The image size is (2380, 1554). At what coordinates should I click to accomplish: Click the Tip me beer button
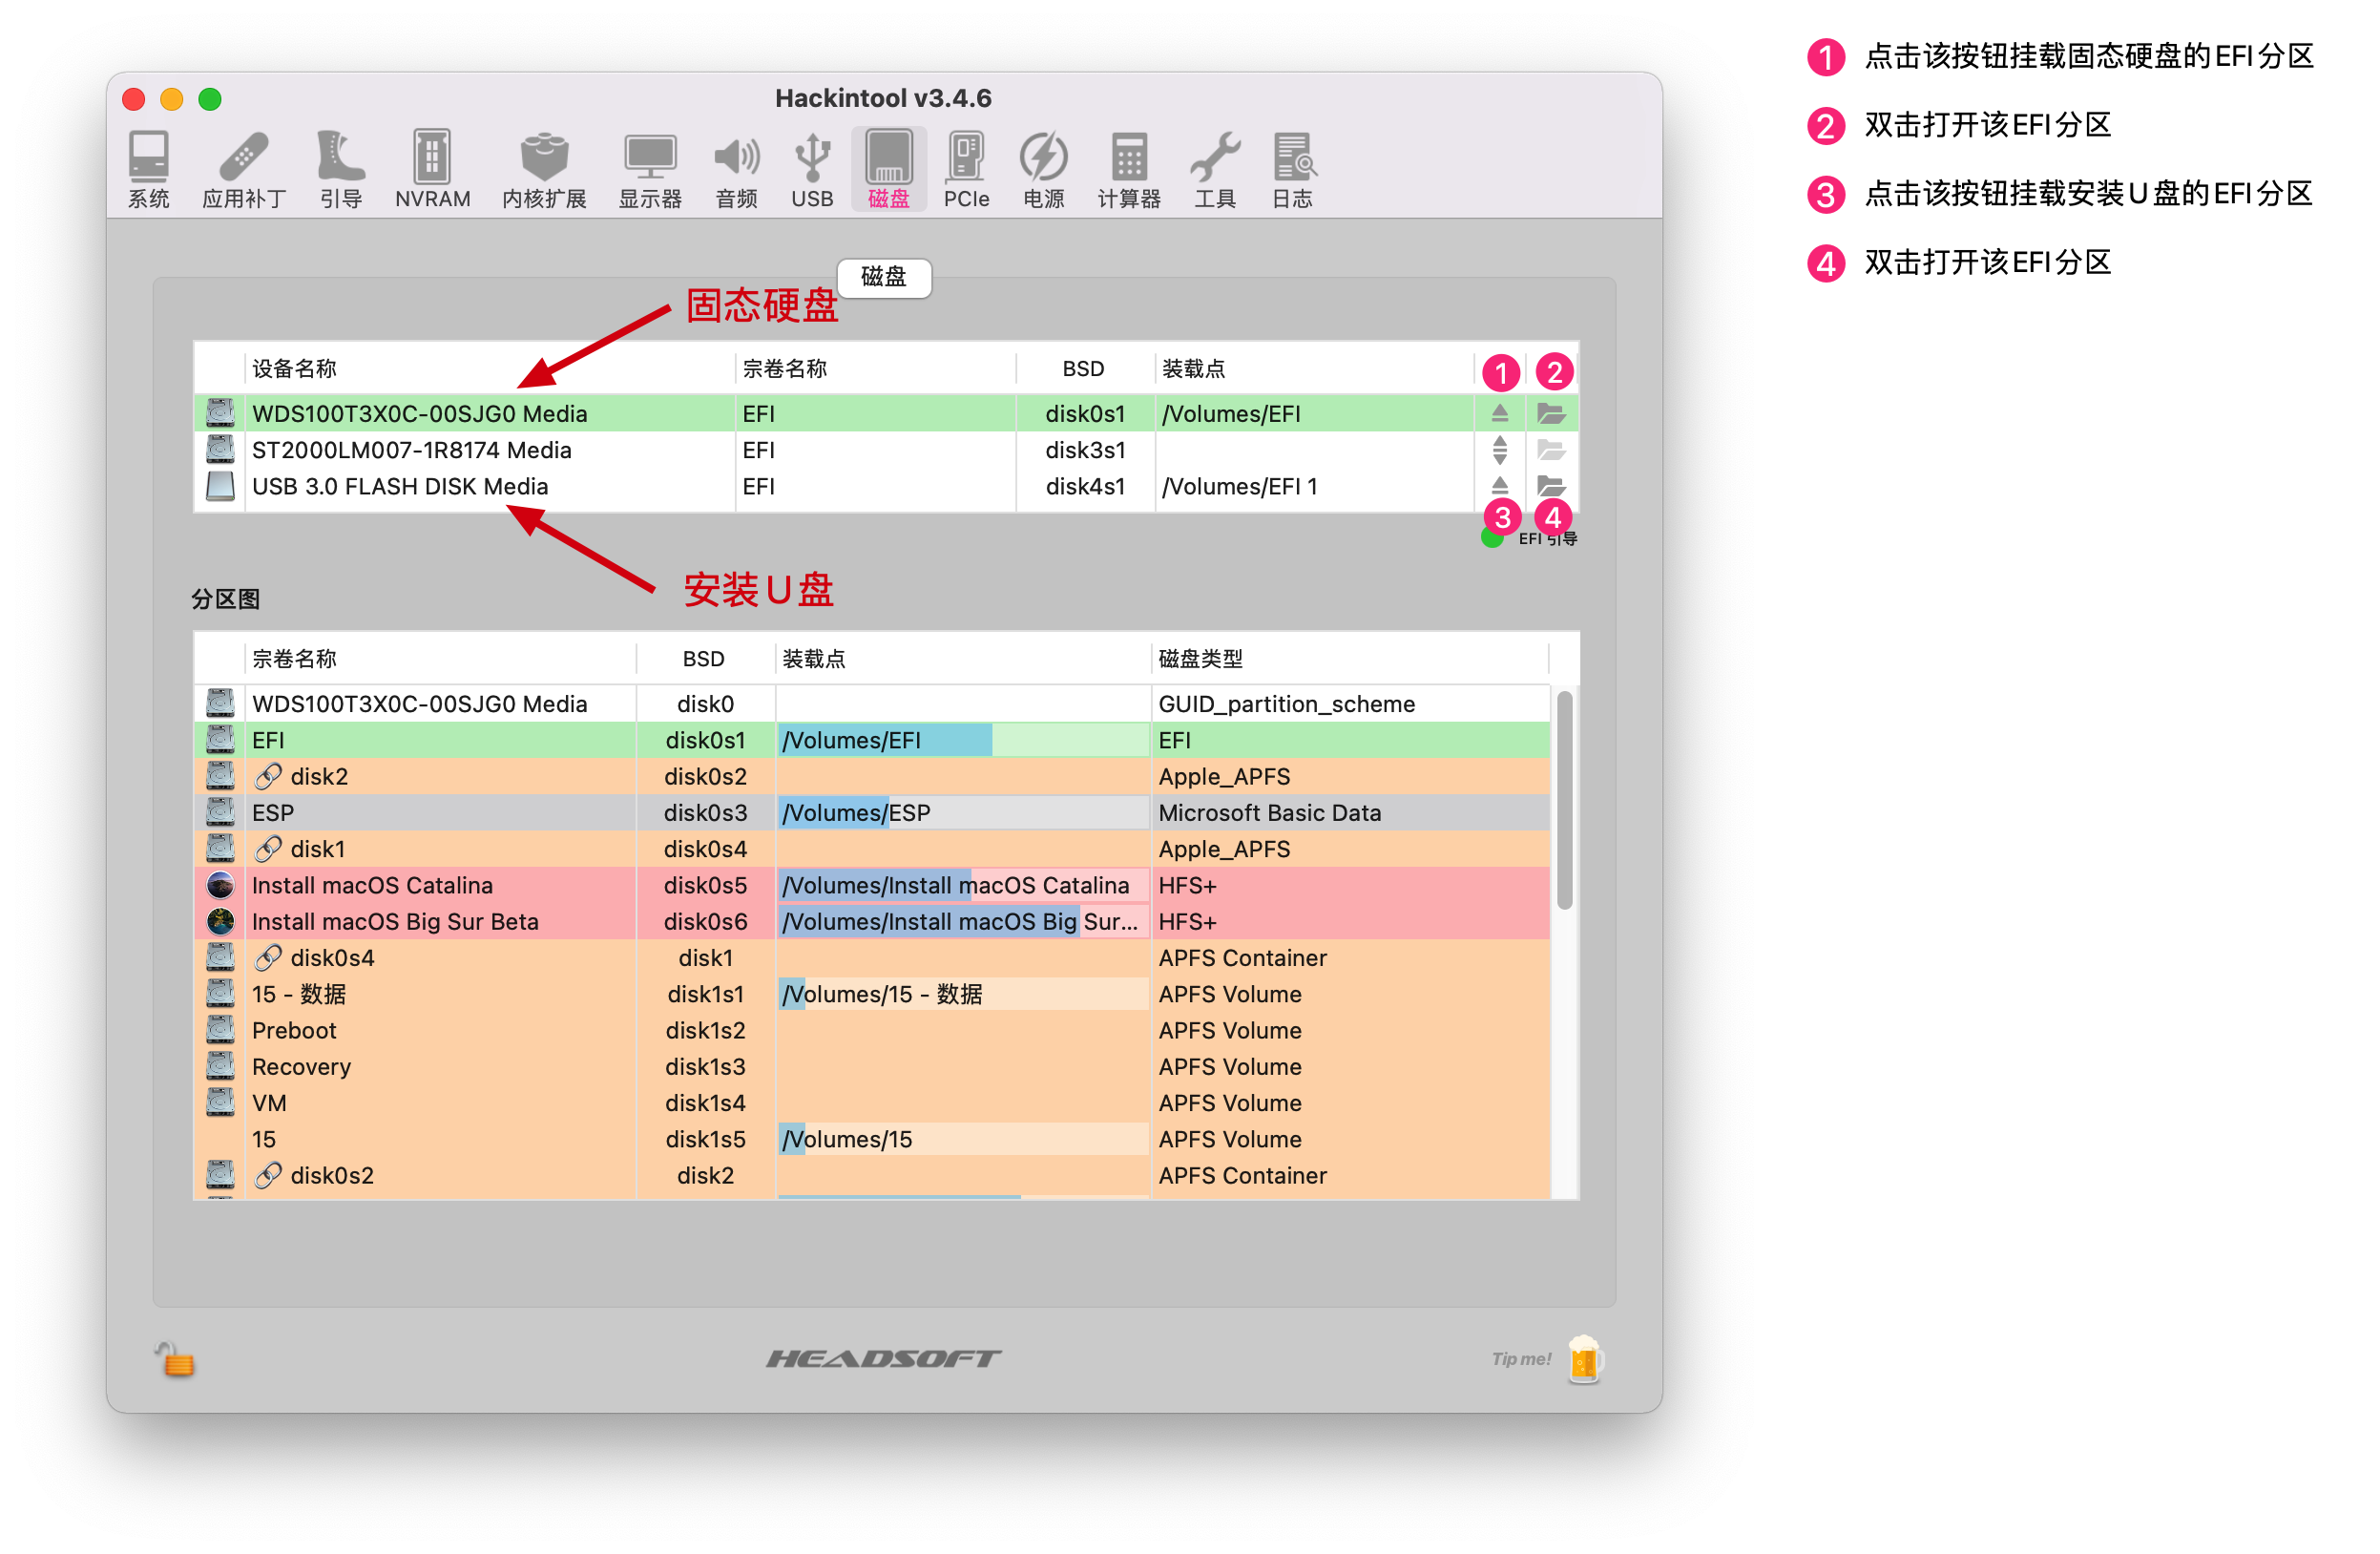tap(1584, 1359)
